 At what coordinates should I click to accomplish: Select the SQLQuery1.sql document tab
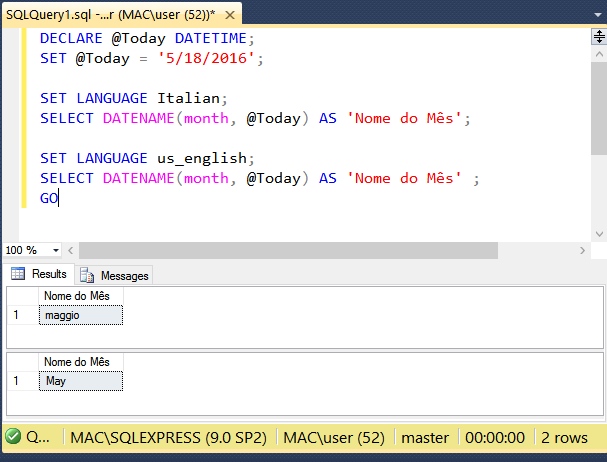pyautogui.click(x=122, y=15)
